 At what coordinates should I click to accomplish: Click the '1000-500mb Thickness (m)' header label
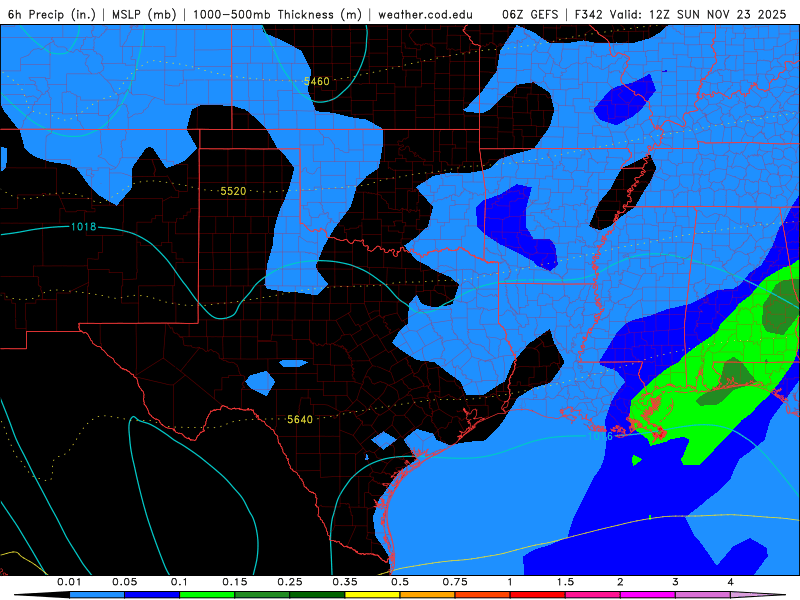(277, 15)
